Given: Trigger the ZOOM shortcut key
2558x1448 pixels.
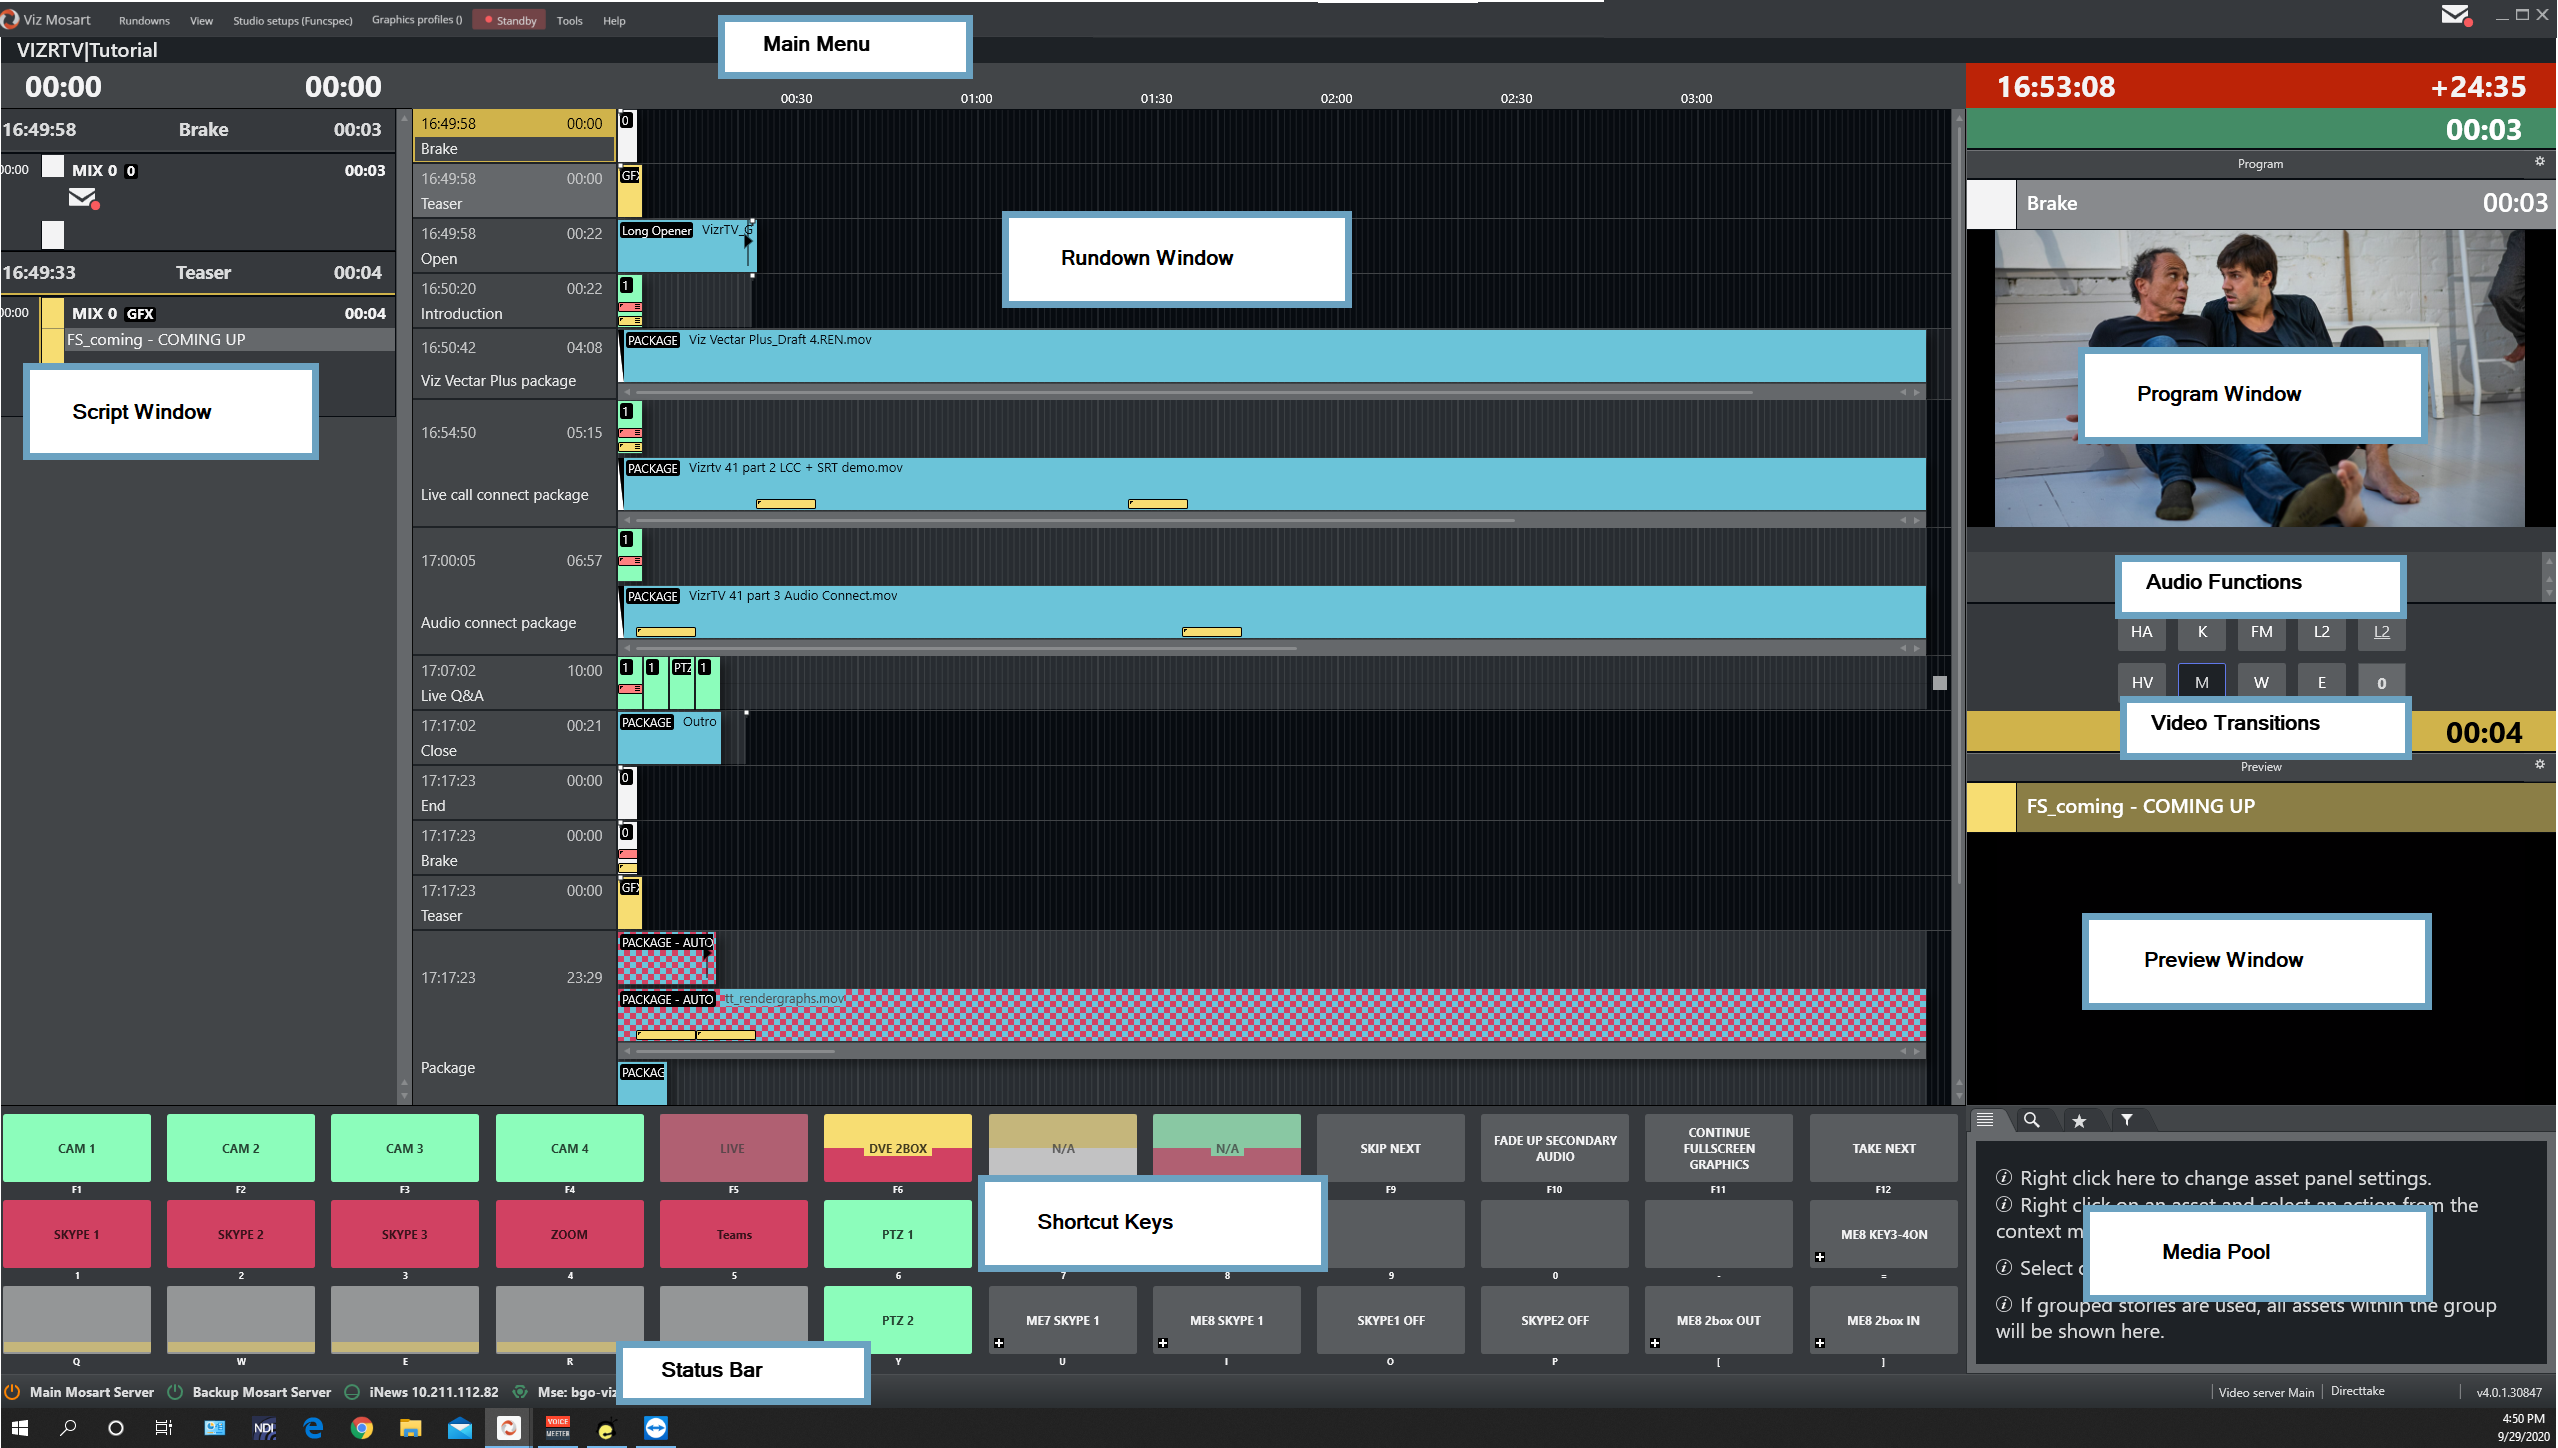Looking at the screenshot, I should coord(570,1234).
